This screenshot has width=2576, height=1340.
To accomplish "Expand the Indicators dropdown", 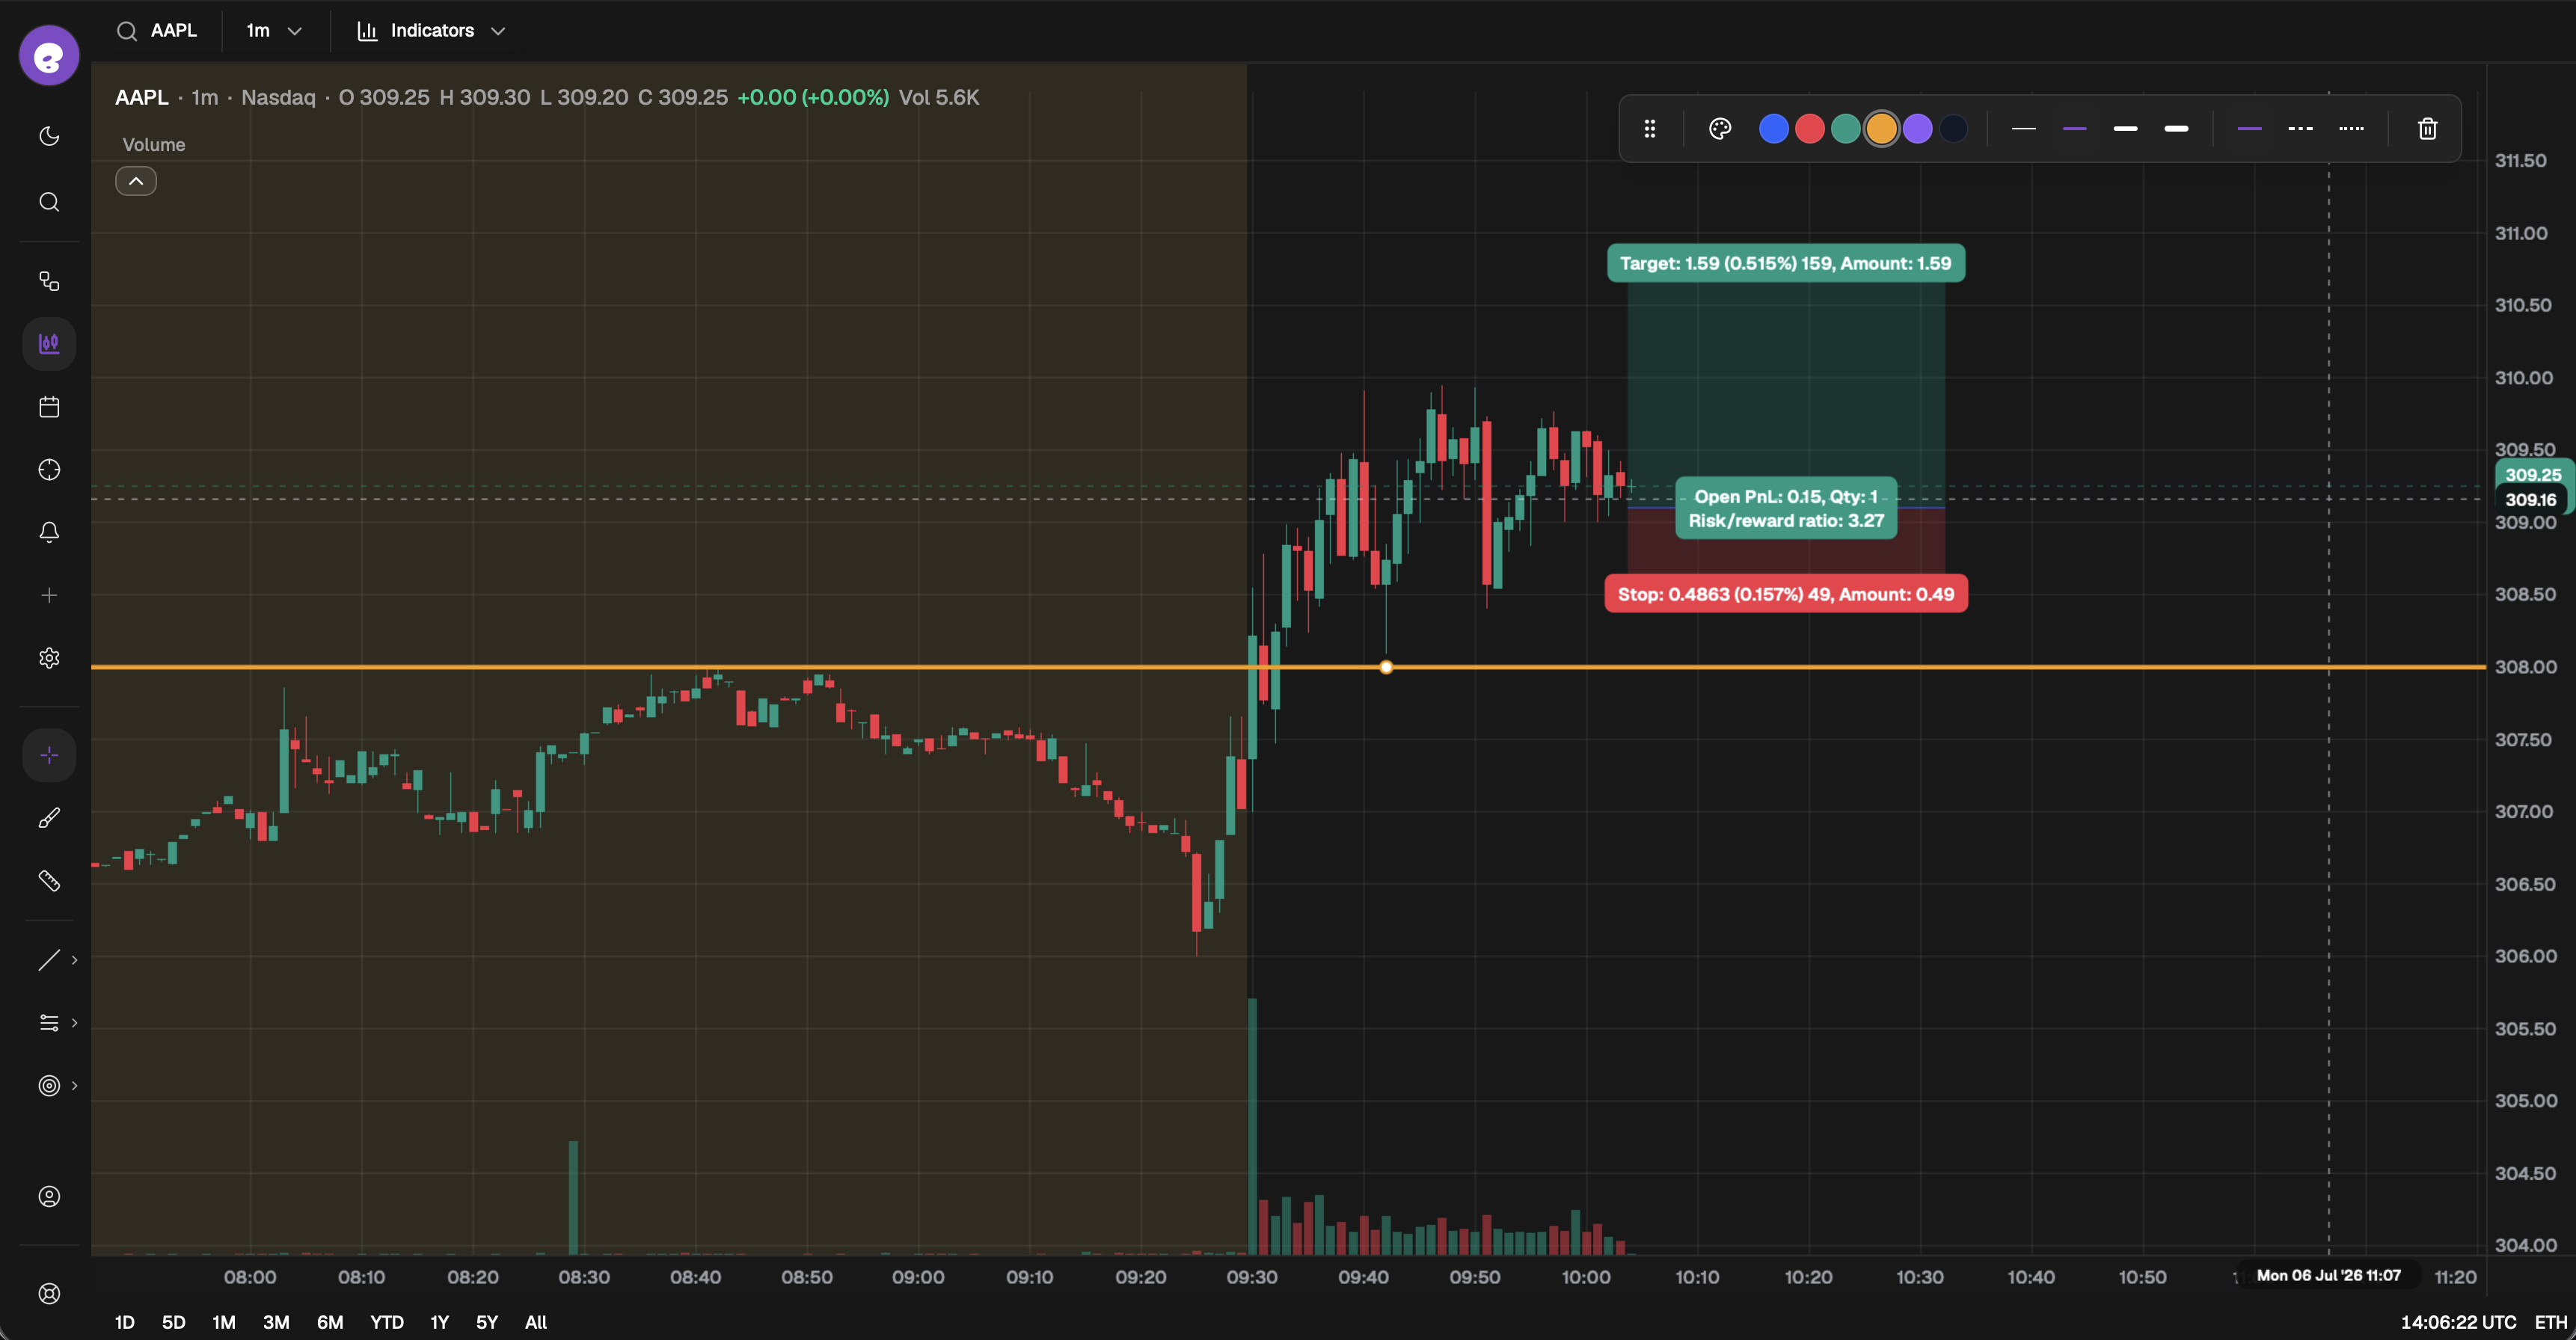I will (432, 31).
